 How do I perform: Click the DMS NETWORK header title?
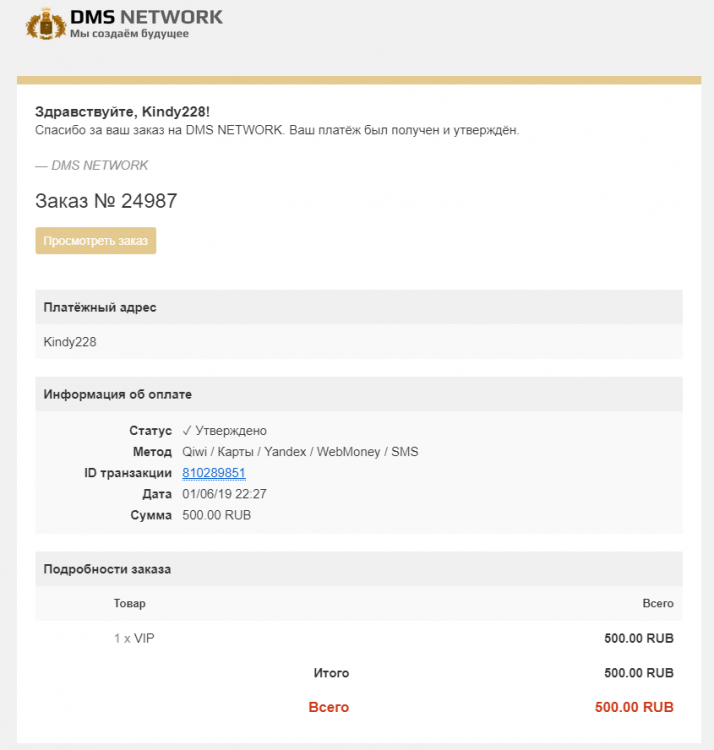(x=146, y=16)
